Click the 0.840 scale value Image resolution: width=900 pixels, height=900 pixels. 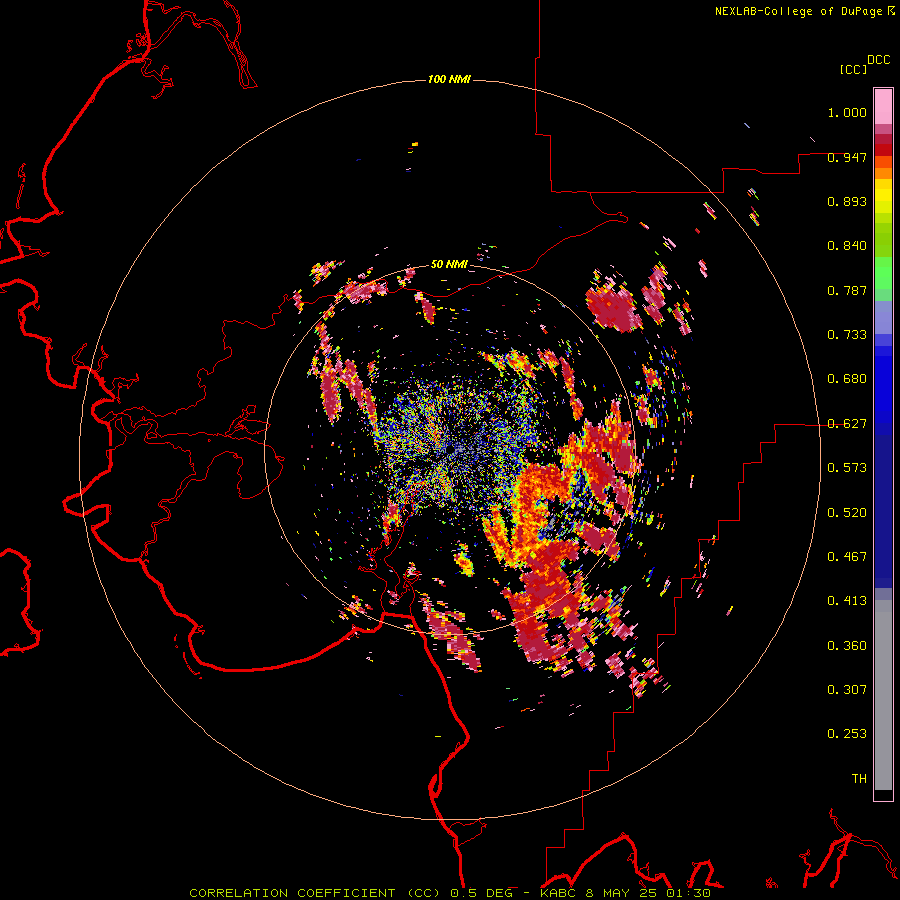pyautogui.click(x=847, y=246)
